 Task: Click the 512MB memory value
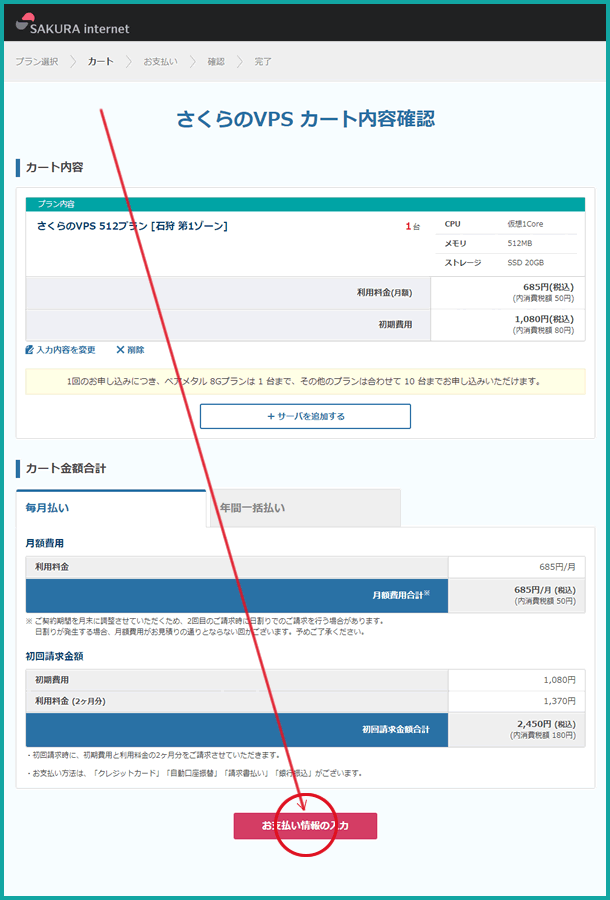click(520, 243)
